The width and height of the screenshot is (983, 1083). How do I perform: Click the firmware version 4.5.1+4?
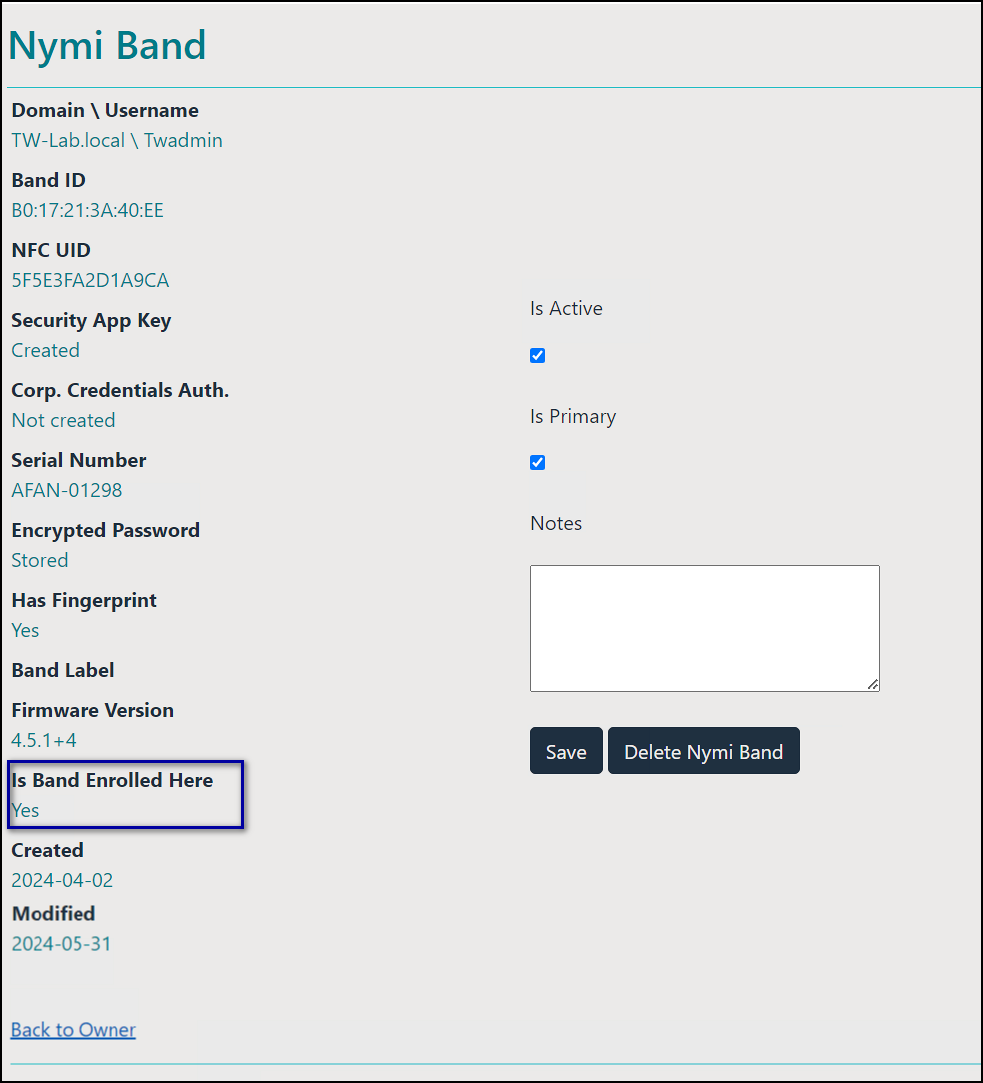44,740
